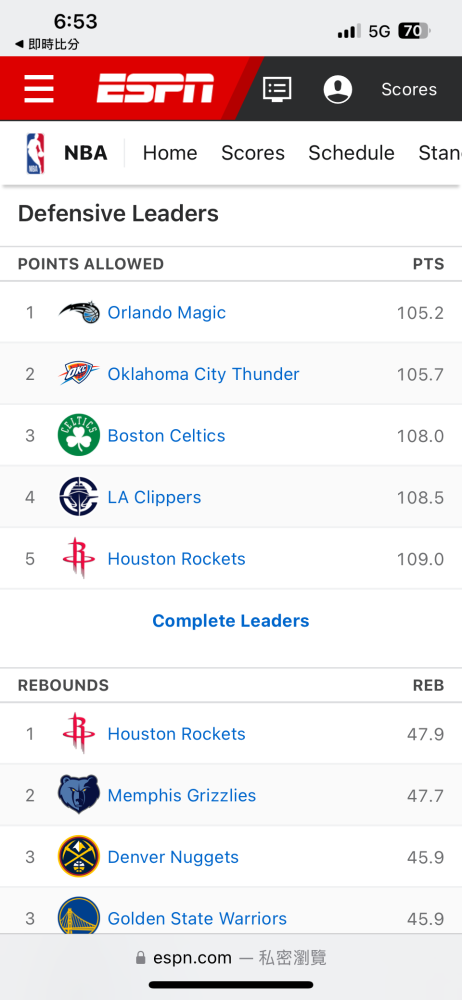The width and height of the screenshot is (462, 1000).
Task: Open the Golden State Warriors link
Action: pyautogui.click(x=197, y=918)
